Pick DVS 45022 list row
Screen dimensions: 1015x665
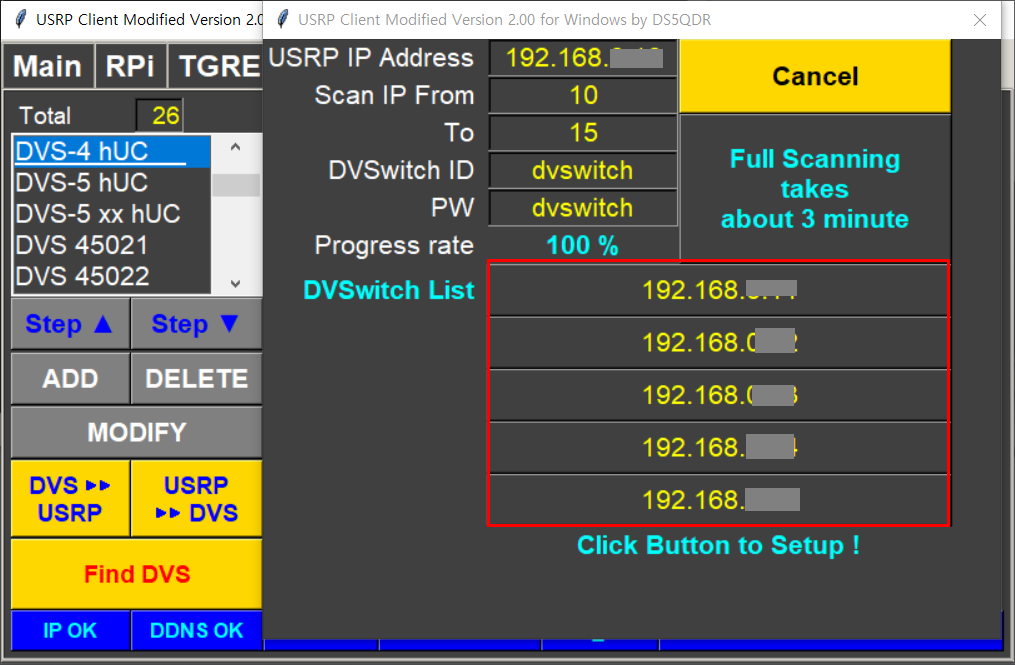[112, 276]
